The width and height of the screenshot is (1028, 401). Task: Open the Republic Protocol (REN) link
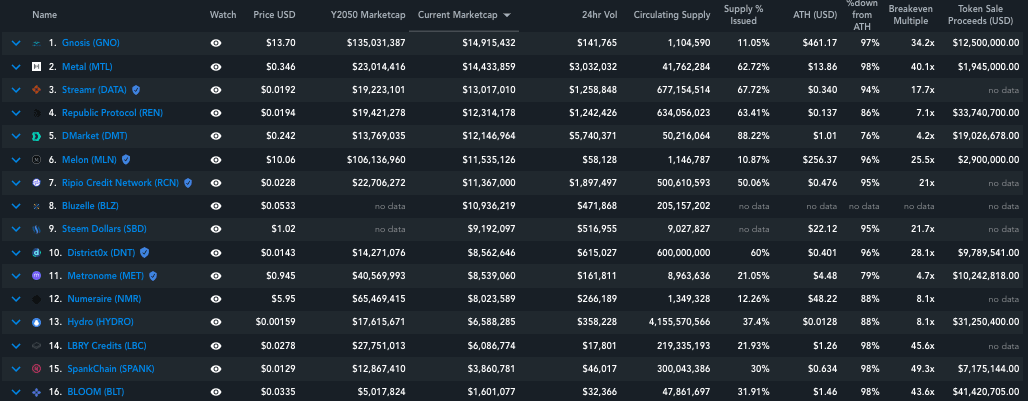(112, 113)
